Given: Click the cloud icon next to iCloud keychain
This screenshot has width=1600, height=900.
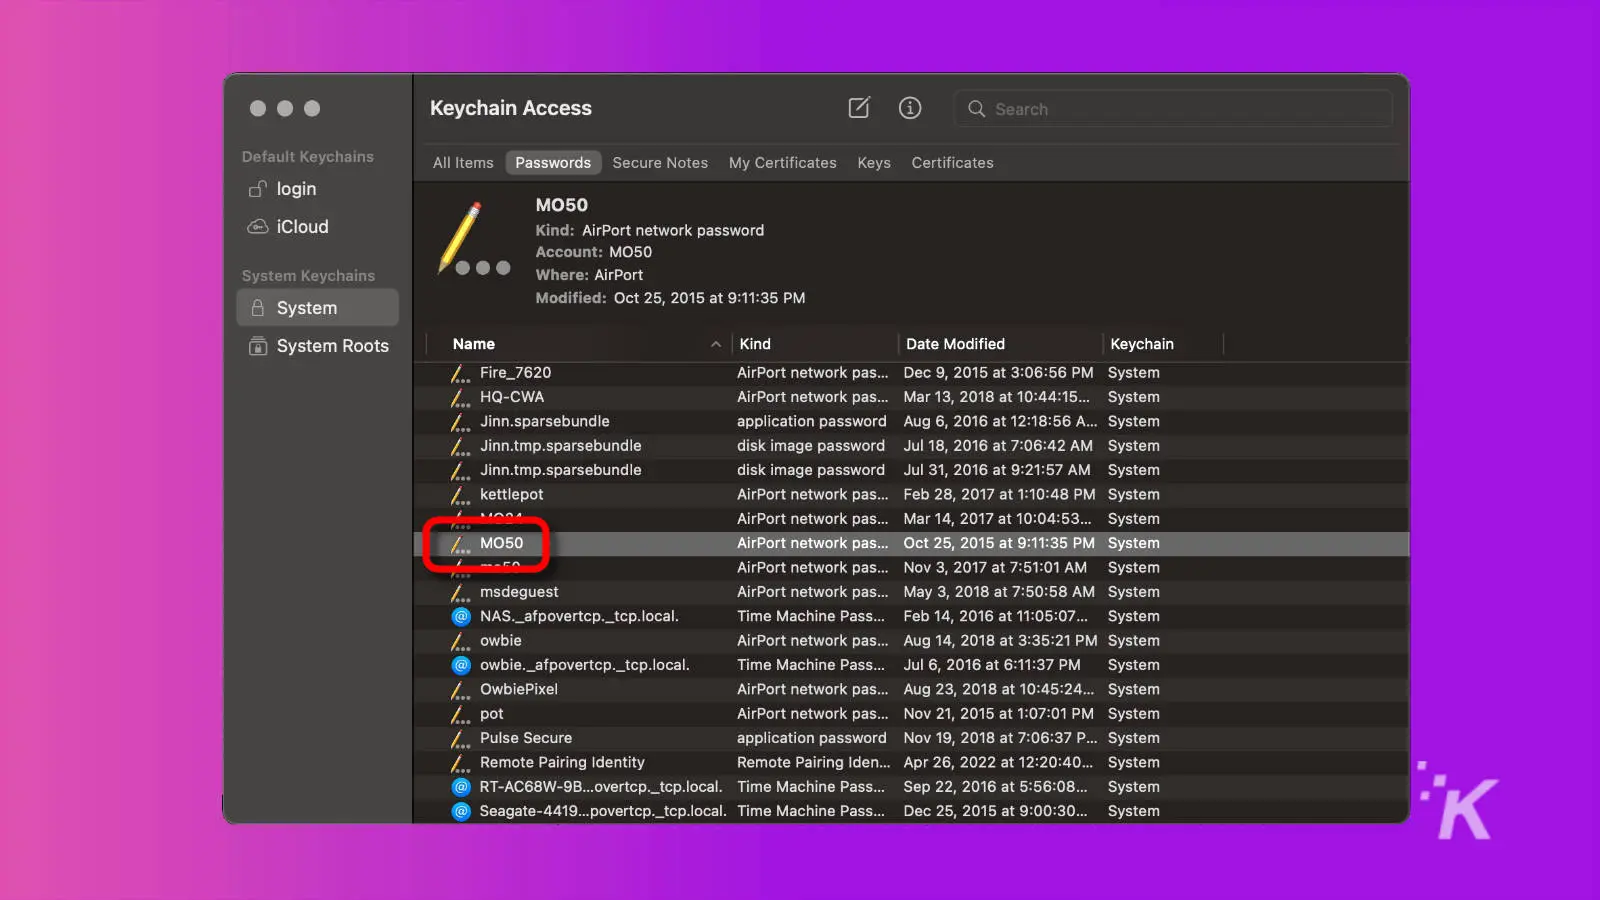Looking at the screenshot, I should pos(258,227).
